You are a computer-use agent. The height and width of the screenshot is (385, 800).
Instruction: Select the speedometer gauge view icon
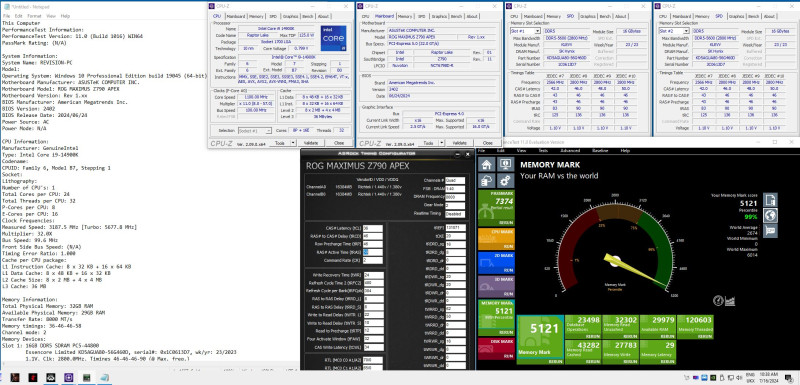(x=718, y=301)
